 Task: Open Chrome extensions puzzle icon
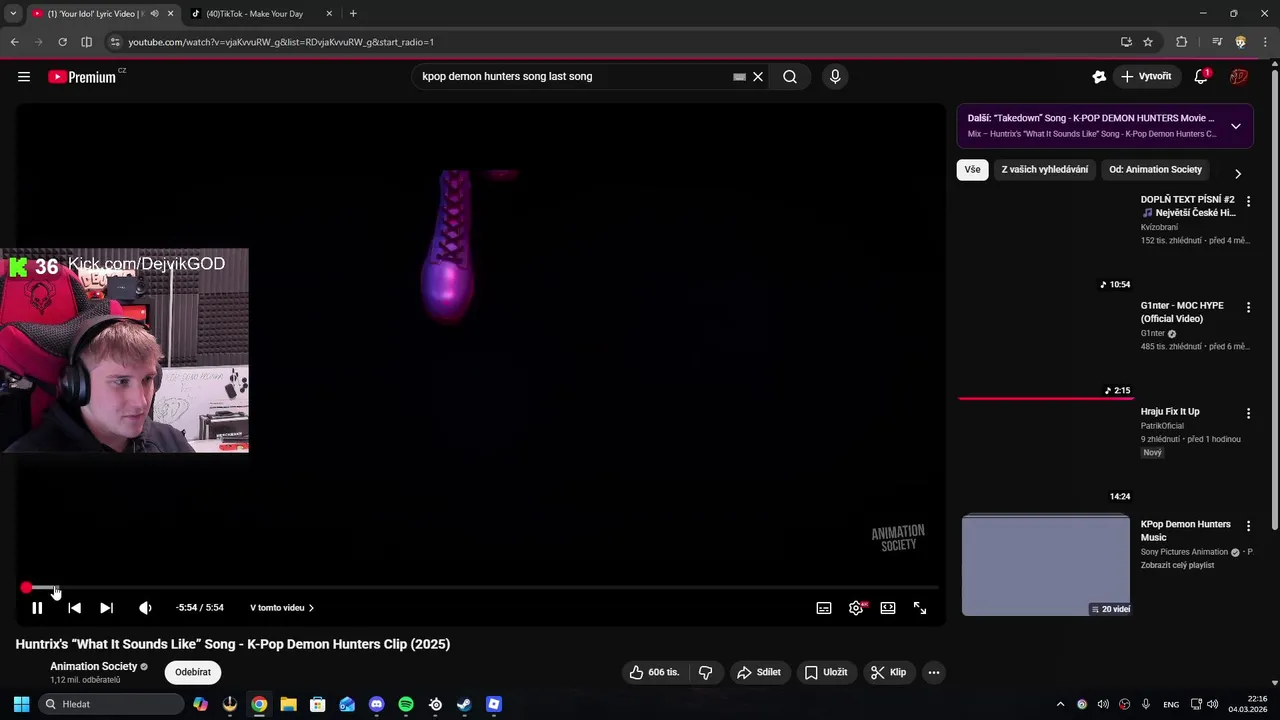1181,42
